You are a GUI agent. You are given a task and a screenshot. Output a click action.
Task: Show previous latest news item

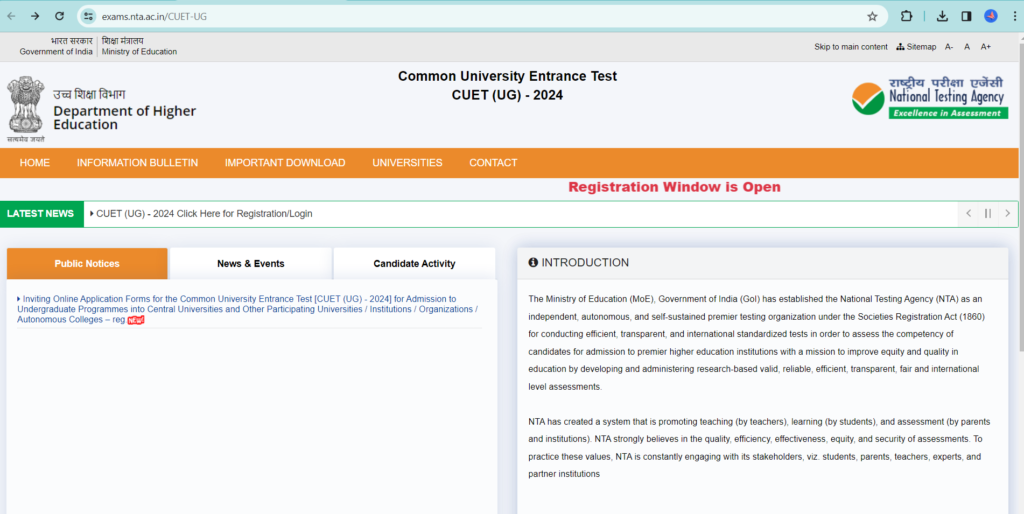968,213
